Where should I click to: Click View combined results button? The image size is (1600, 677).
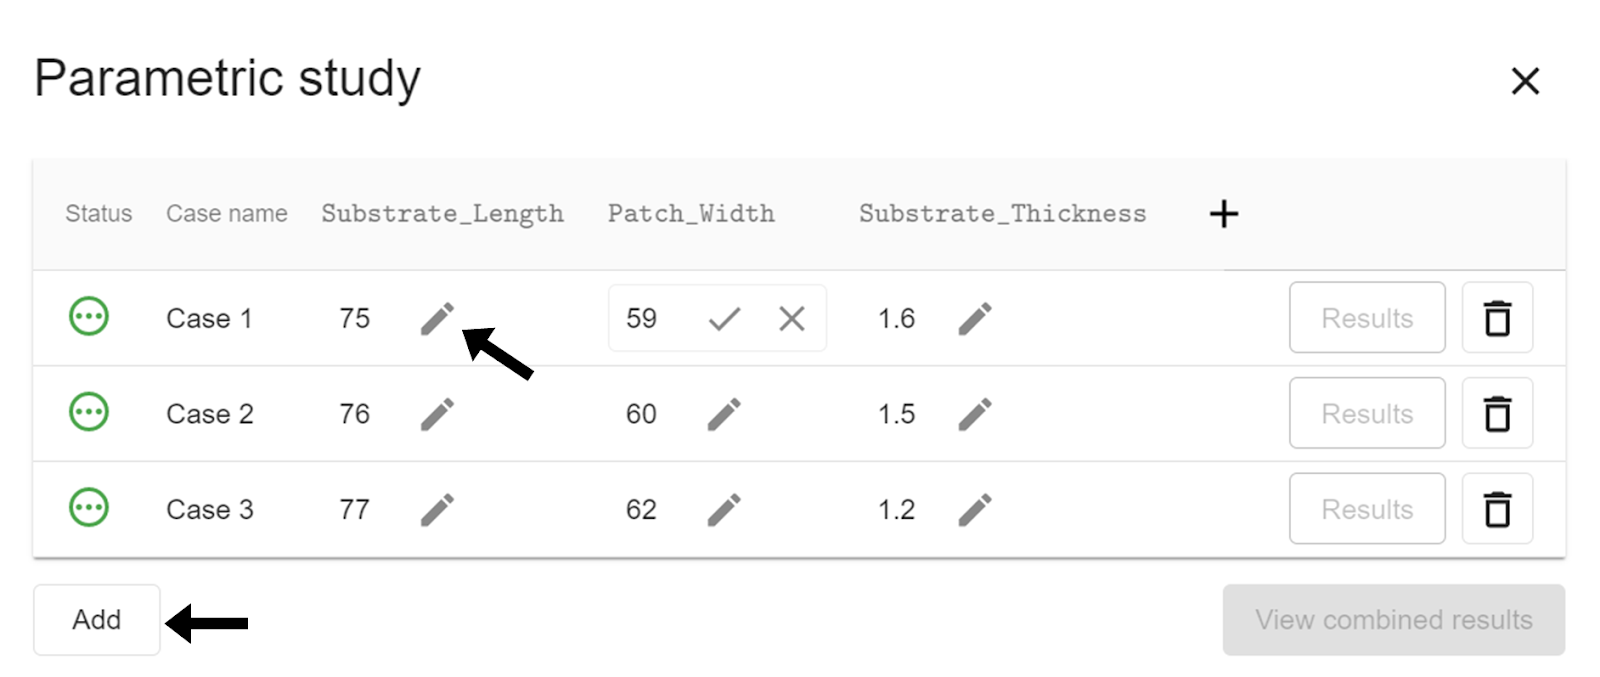click(1393, 620)
